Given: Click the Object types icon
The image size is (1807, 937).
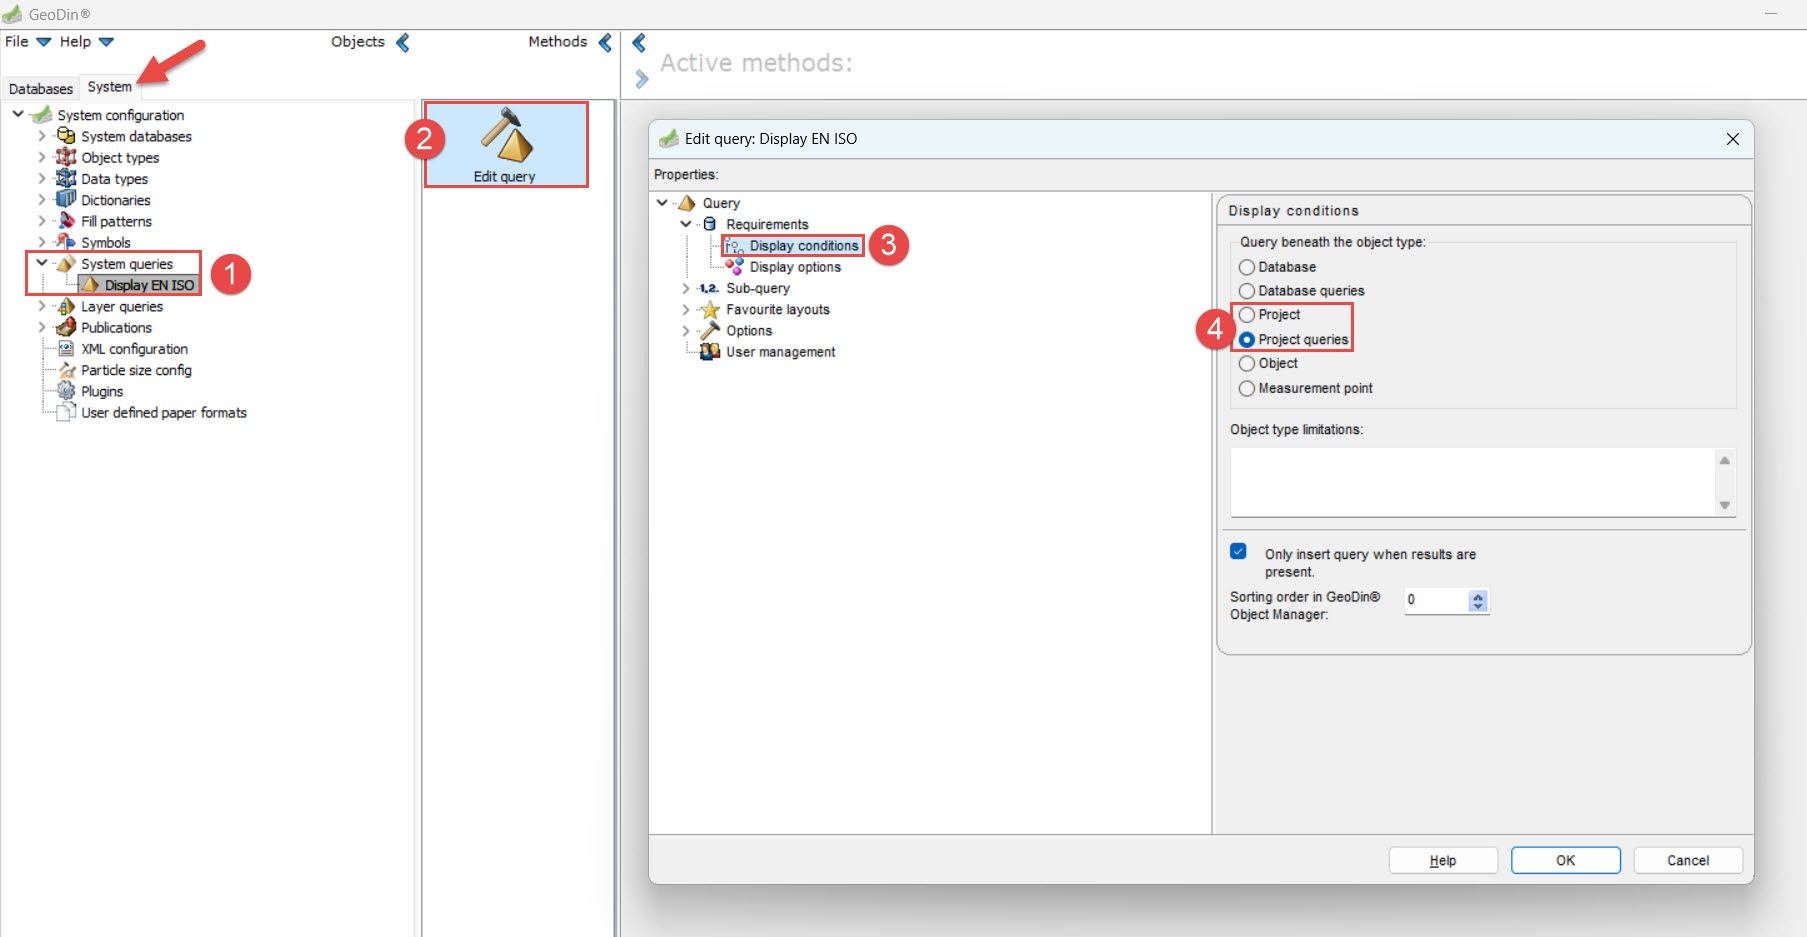Looking at the screenshot, I should tap(66, 157).
